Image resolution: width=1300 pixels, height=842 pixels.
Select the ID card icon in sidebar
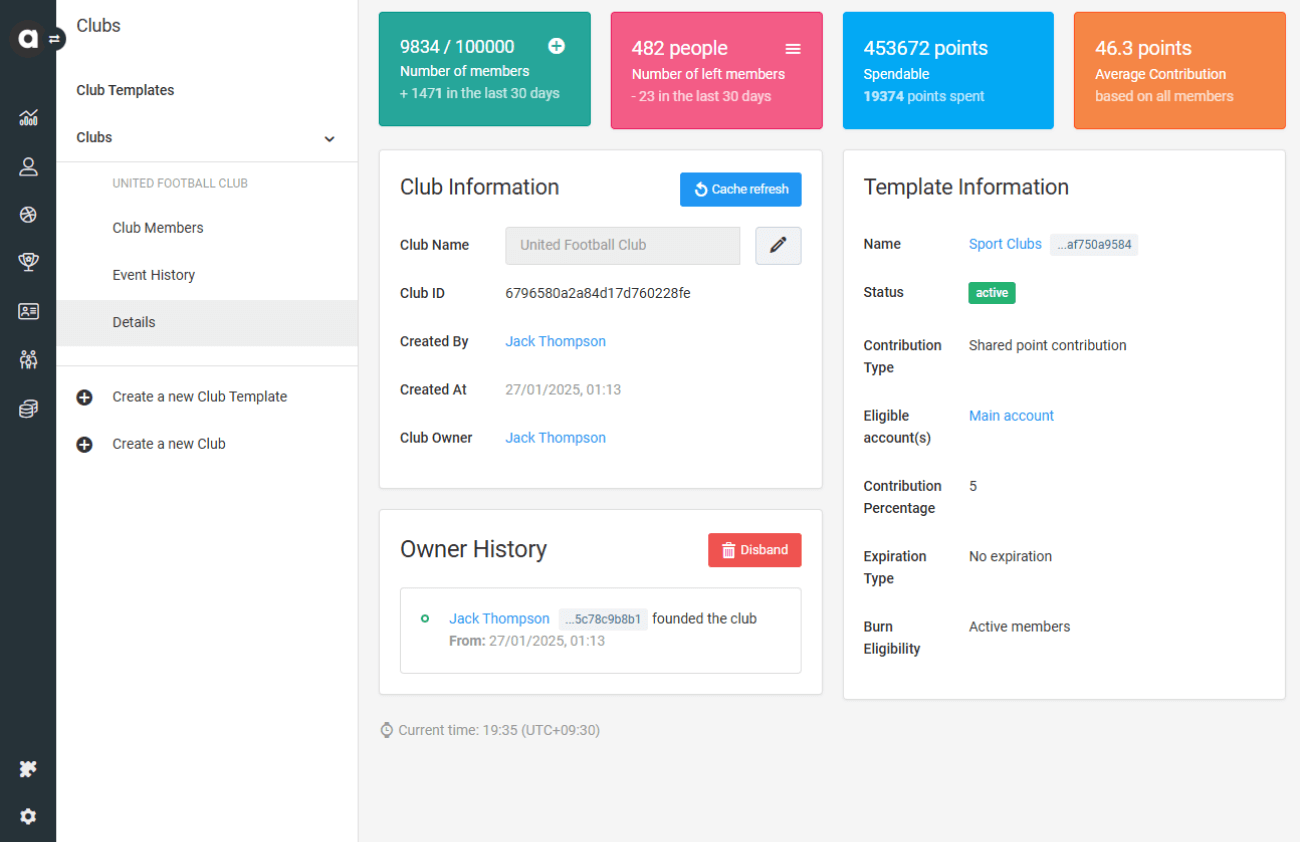(28, 311)
